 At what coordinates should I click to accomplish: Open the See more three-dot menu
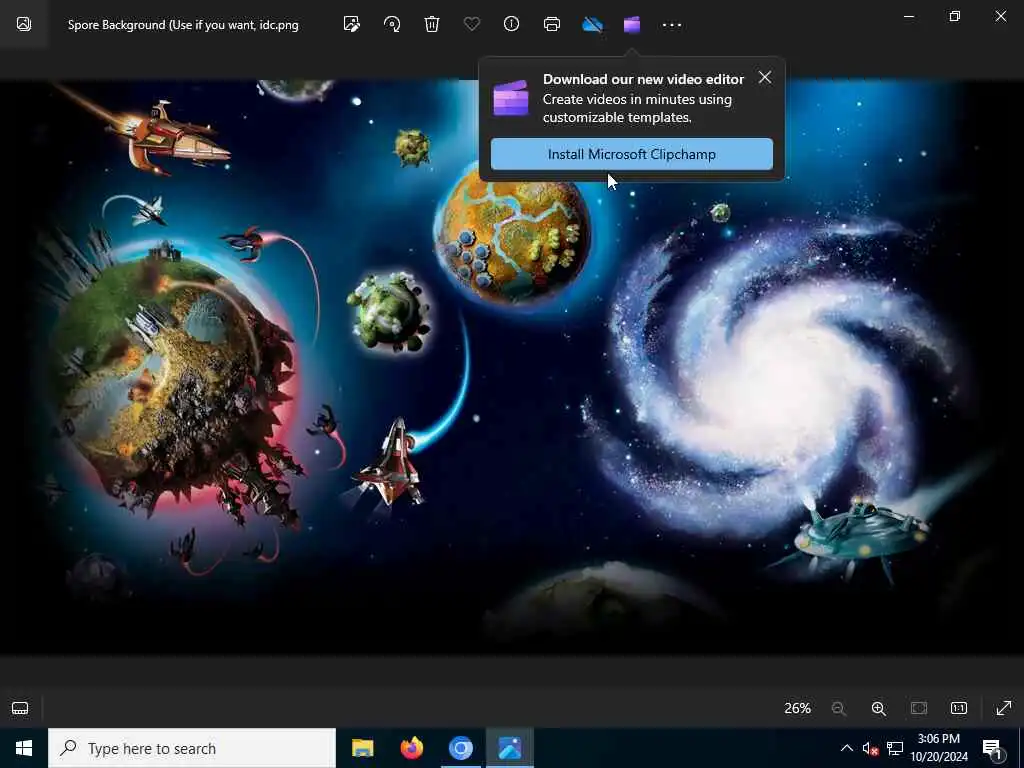(672, 25)
